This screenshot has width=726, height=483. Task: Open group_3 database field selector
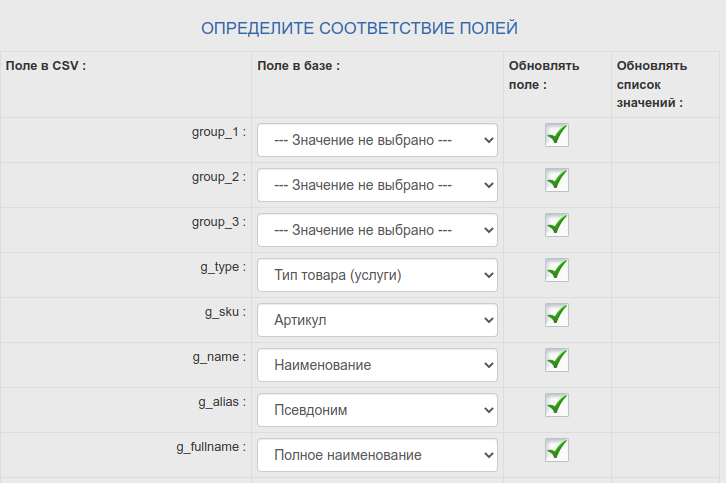[377, 230]
